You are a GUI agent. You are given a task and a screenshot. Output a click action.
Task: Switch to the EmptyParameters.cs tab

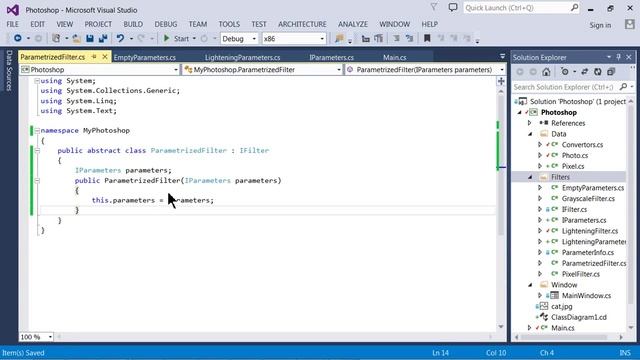coord(144,58)
